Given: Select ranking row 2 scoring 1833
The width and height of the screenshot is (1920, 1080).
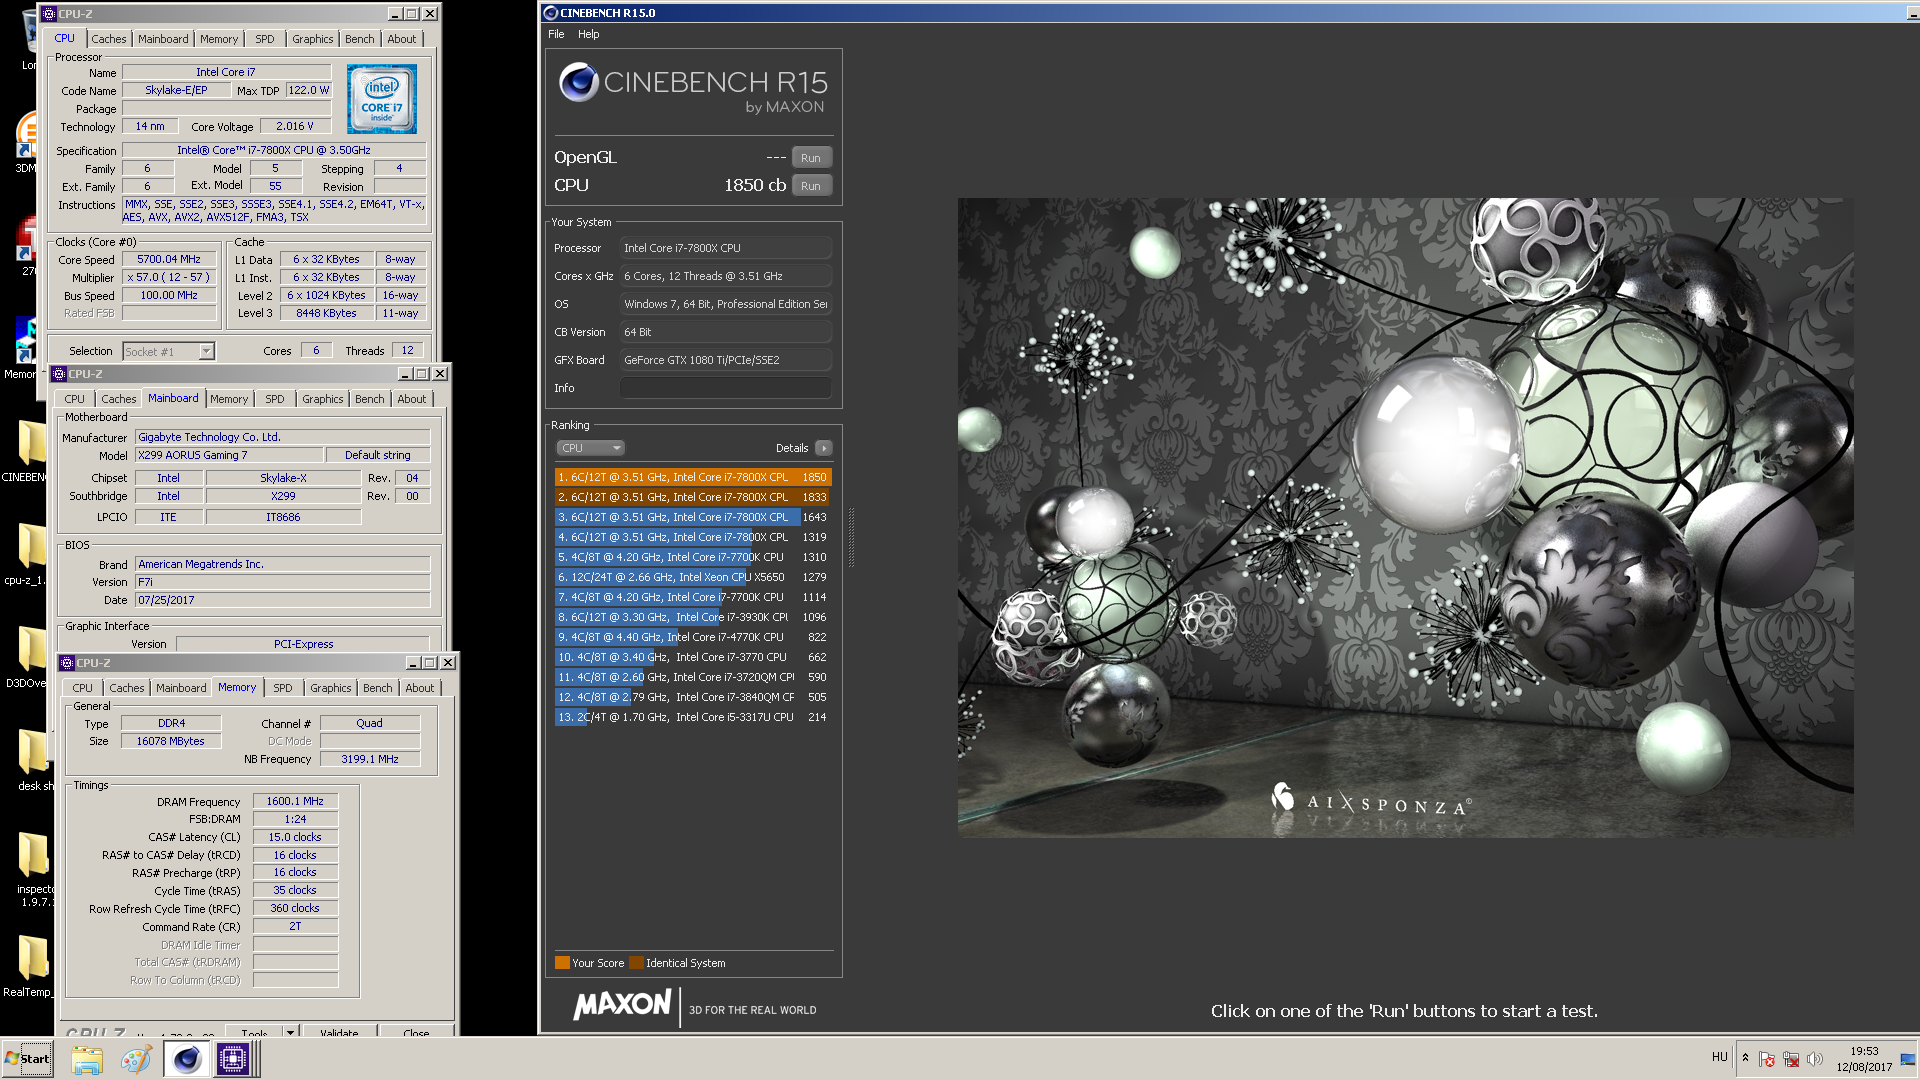Looking at the screenshot, I should (x=693, y=497).
